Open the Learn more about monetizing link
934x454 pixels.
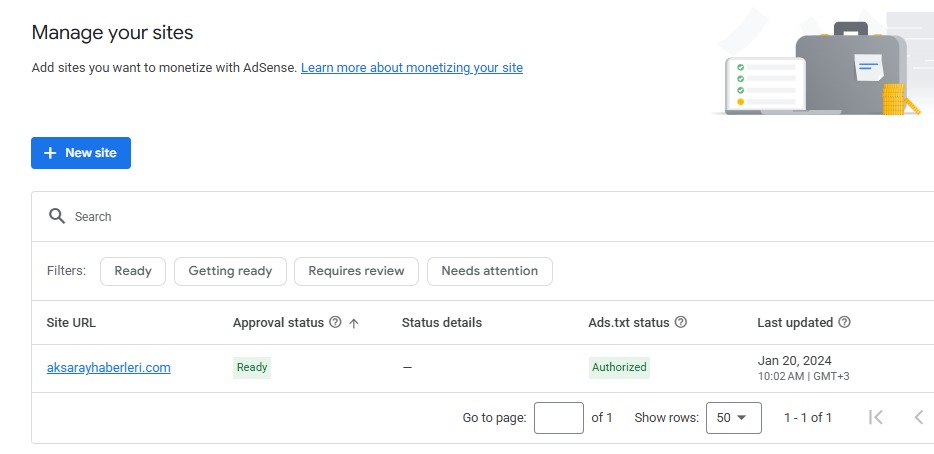tap(411, 68)
